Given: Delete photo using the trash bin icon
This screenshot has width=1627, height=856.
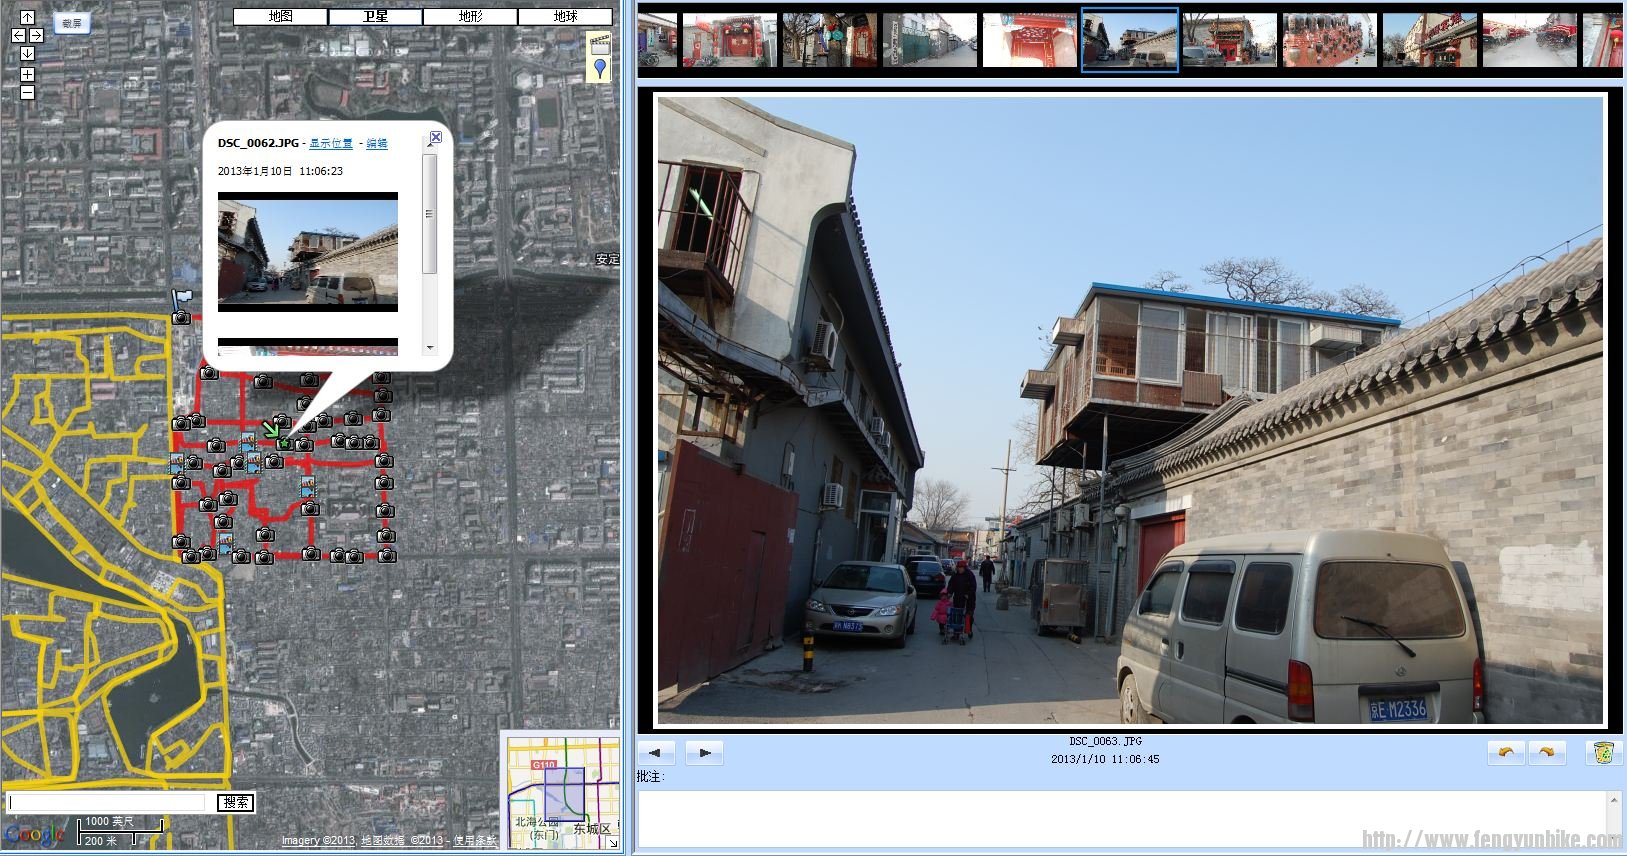Looking at the screenshot, I should pos(1603,752).
